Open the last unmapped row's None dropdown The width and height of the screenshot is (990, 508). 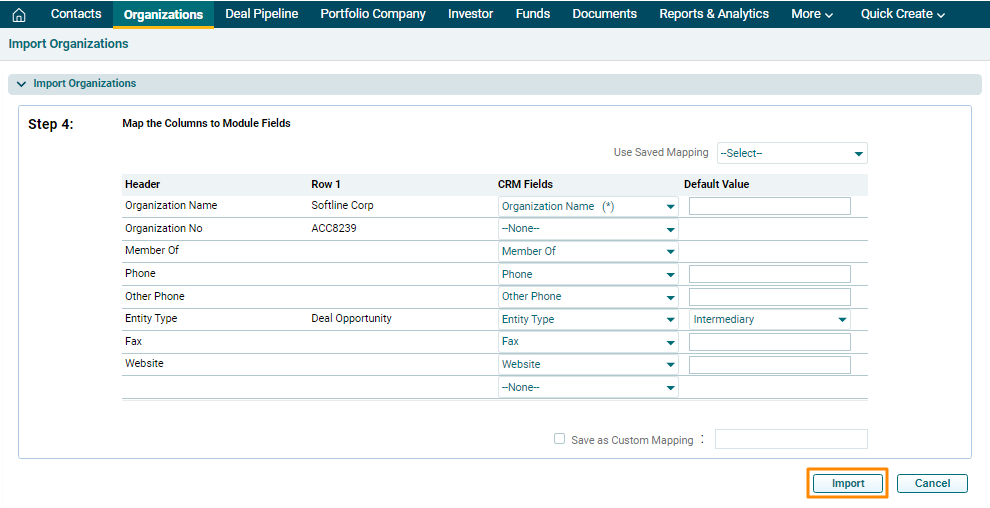coord(588,388)
